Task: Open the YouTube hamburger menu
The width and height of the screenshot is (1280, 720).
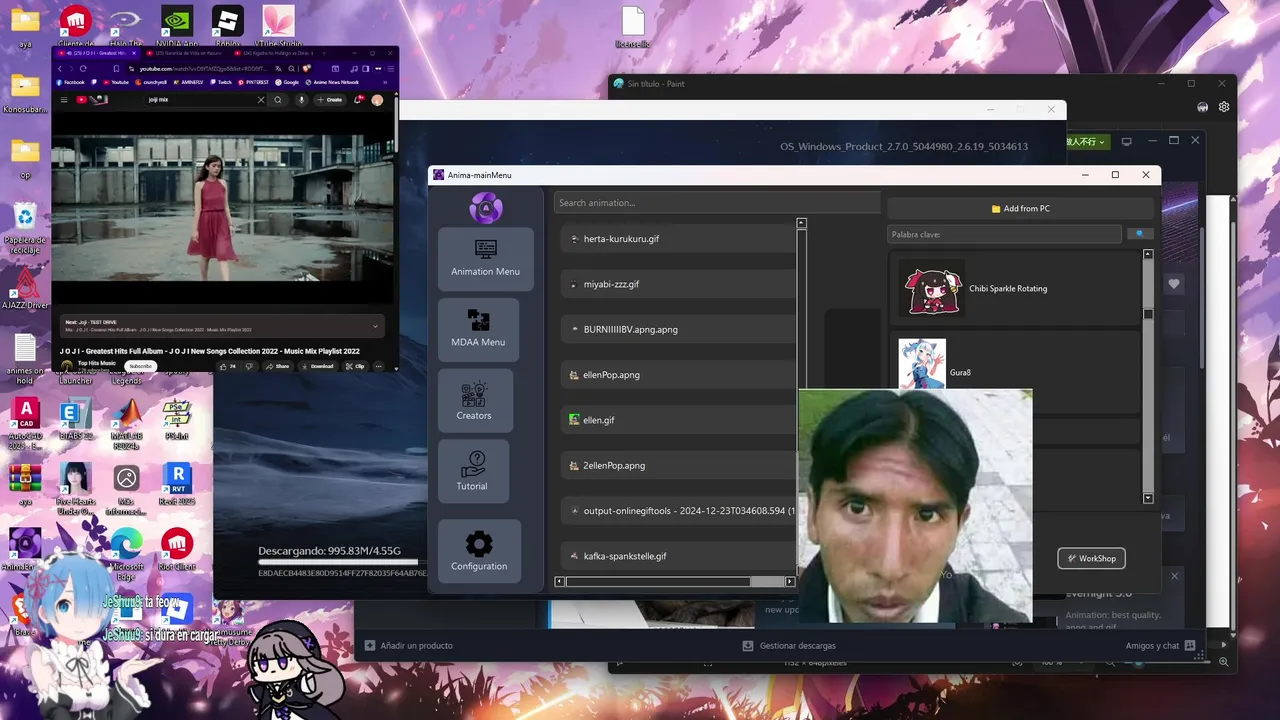Action: coord(64,100)
